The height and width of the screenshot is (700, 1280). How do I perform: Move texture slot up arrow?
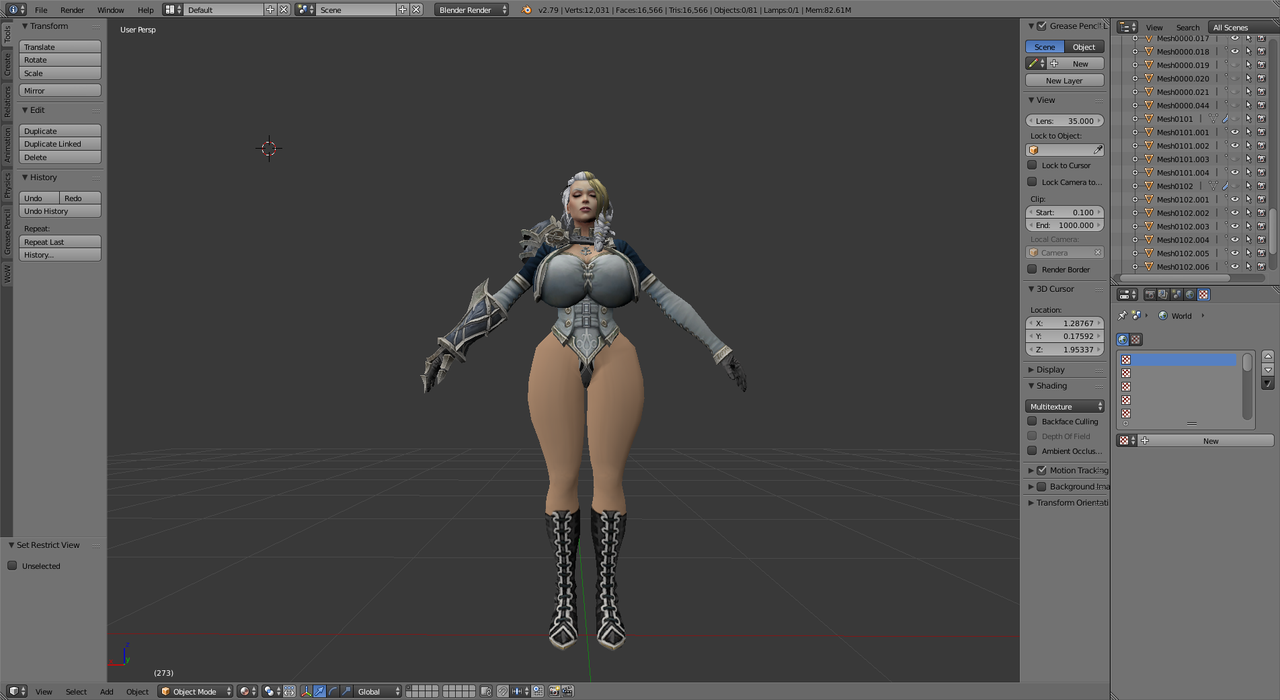click(1268, 356)
